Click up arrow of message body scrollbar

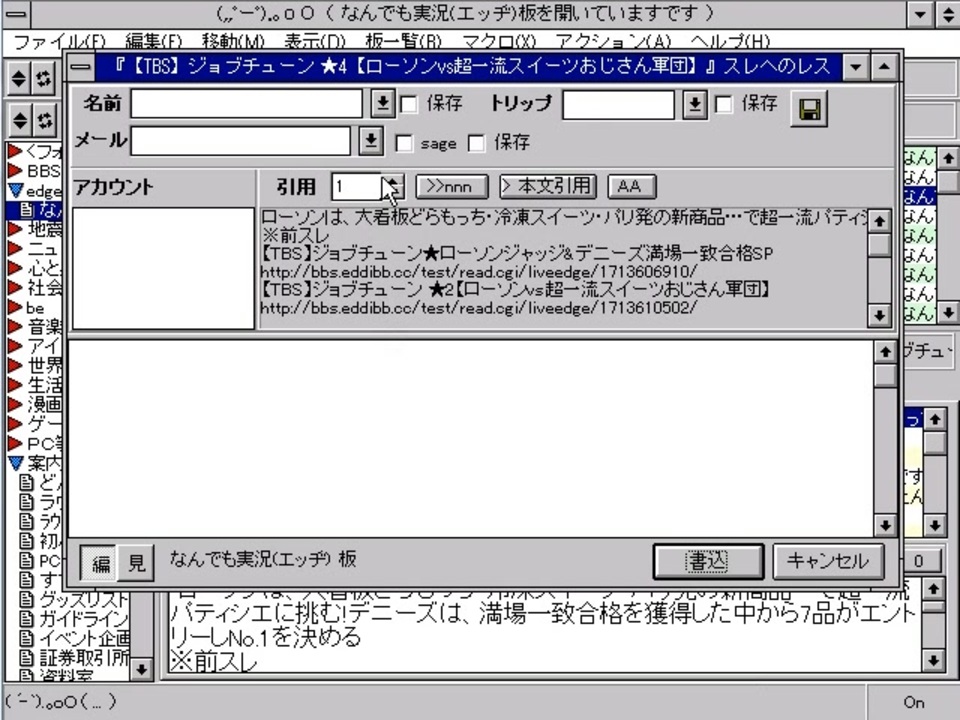[885, 352]
